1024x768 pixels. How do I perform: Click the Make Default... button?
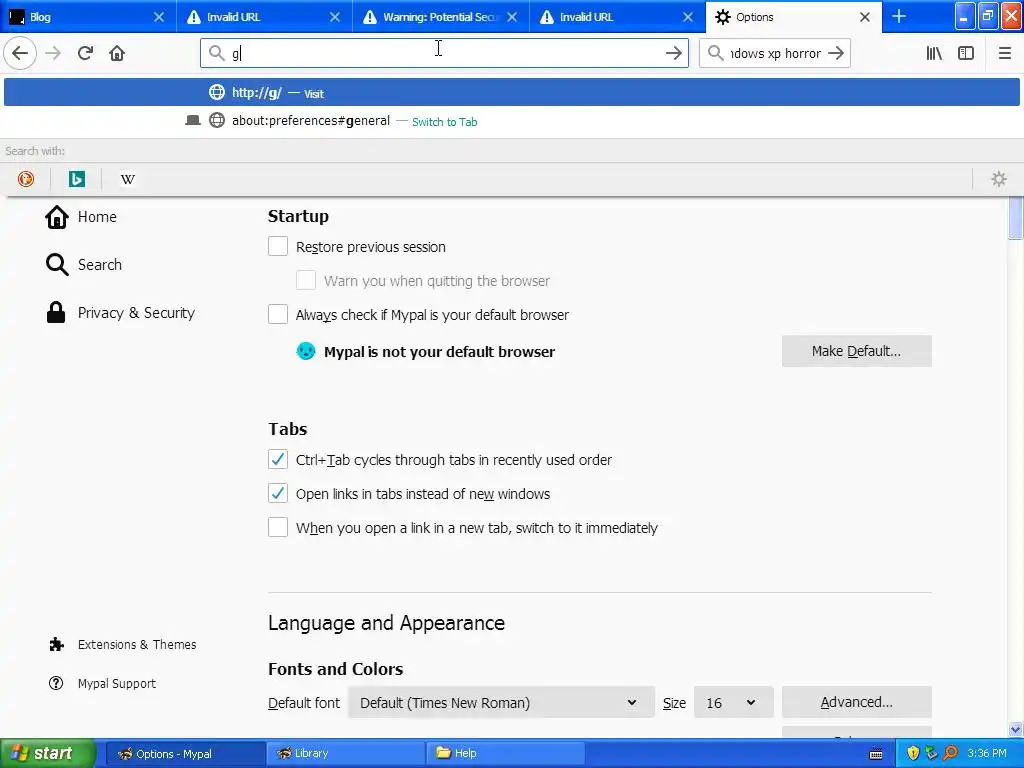coord(856,351)
